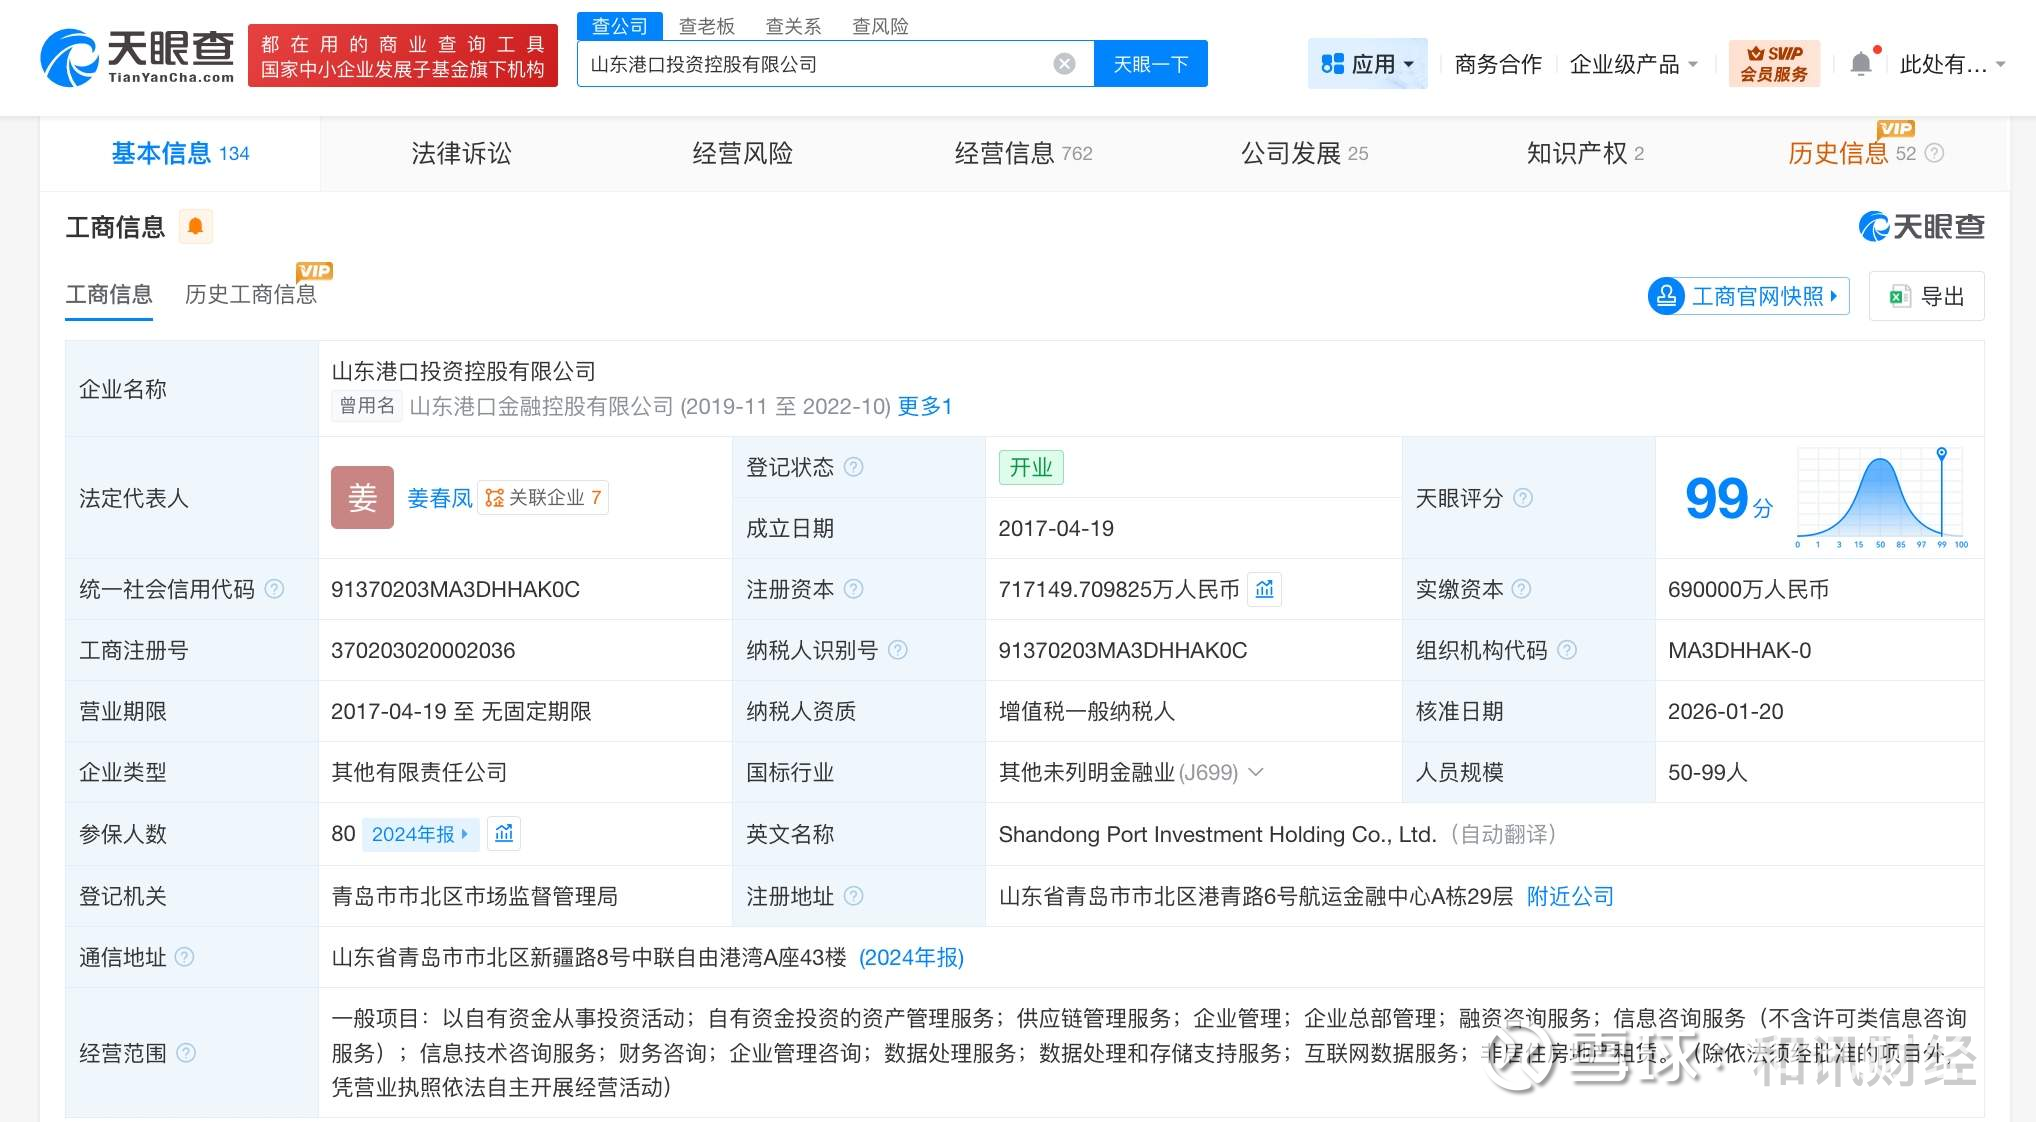Image resolution: width=2036 pixels, height=1122 pixels.
Task: Click help icon beside 登记状态
Action: tap(853, 467)
